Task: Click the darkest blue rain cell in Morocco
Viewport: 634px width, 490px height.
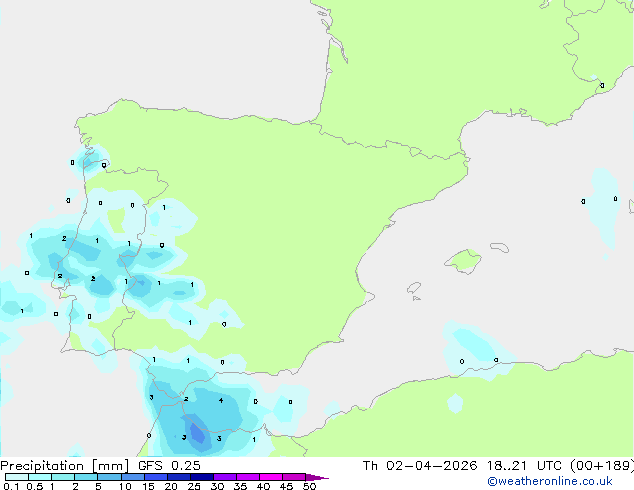Action: pos(197,432)
